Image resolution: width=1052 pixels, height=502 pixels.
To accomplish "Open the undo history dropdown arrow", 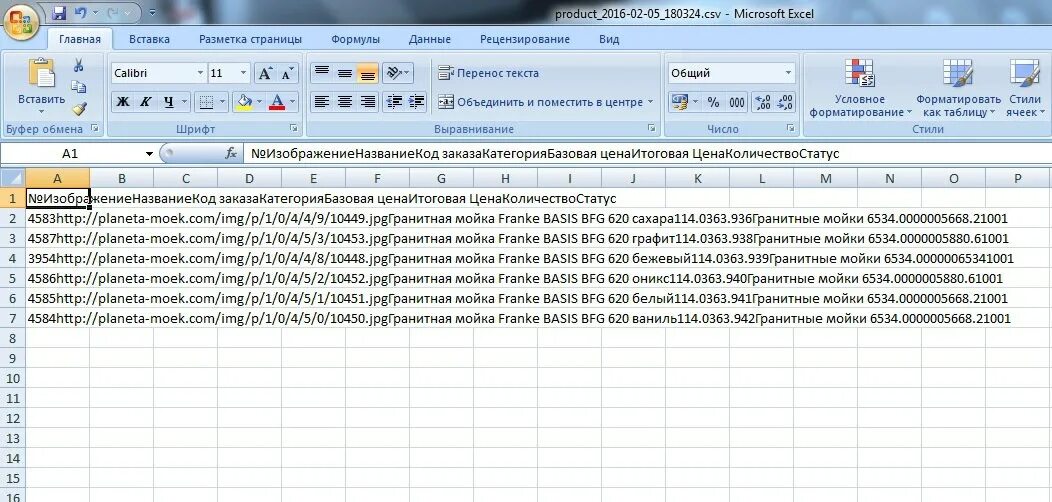I will click(x=95, y=13).
